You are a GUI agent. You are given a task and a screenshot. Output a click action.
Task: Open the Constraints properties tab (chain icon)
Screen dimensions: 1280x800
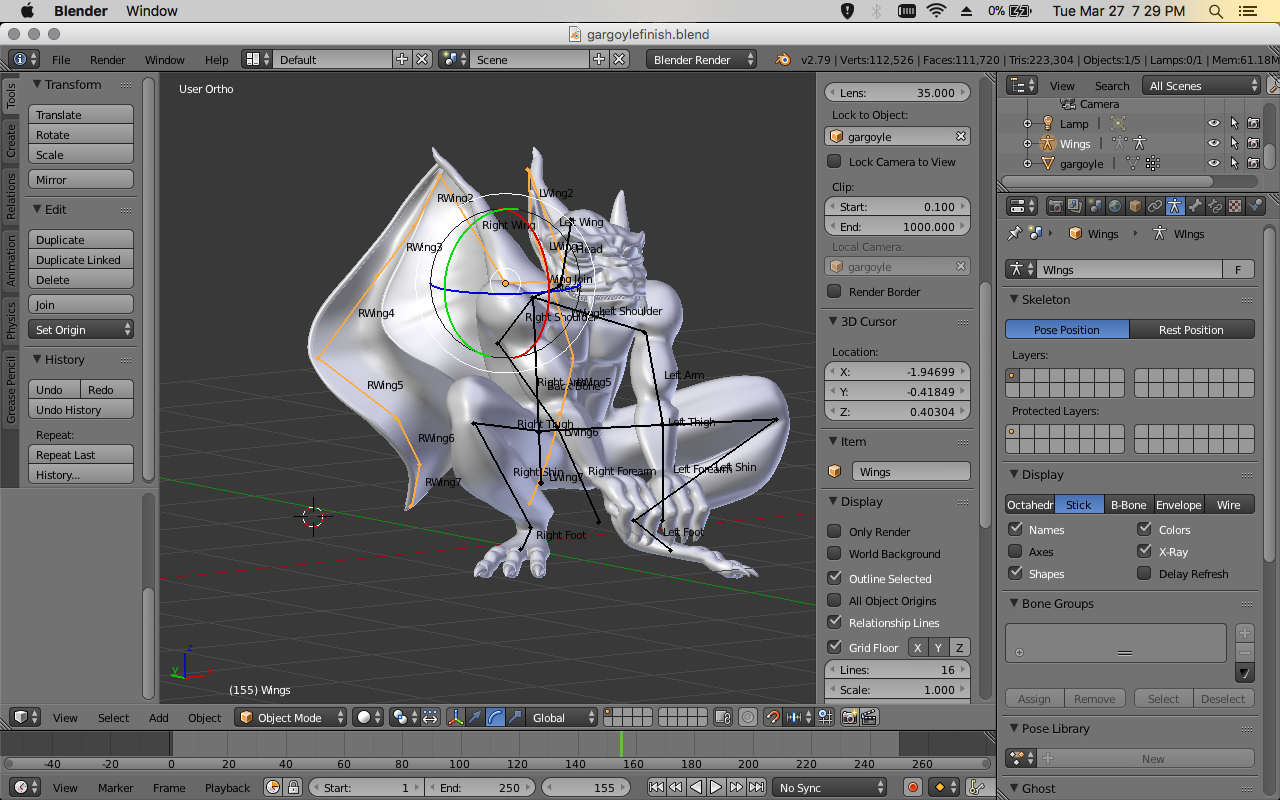coord(1155,206)
